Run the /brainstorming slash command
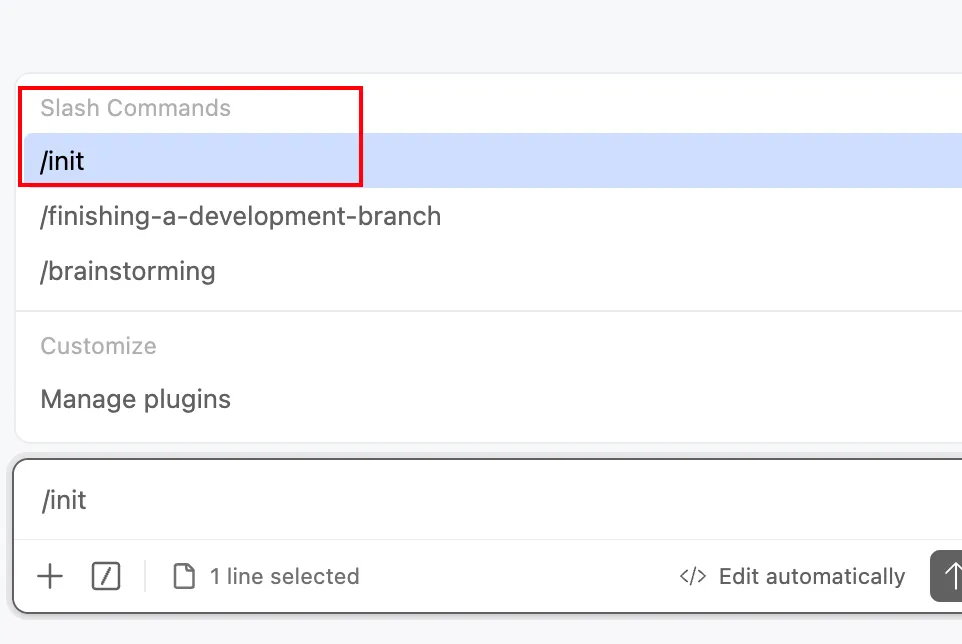This screenshot has height=644, width=962. click(128, 271)
